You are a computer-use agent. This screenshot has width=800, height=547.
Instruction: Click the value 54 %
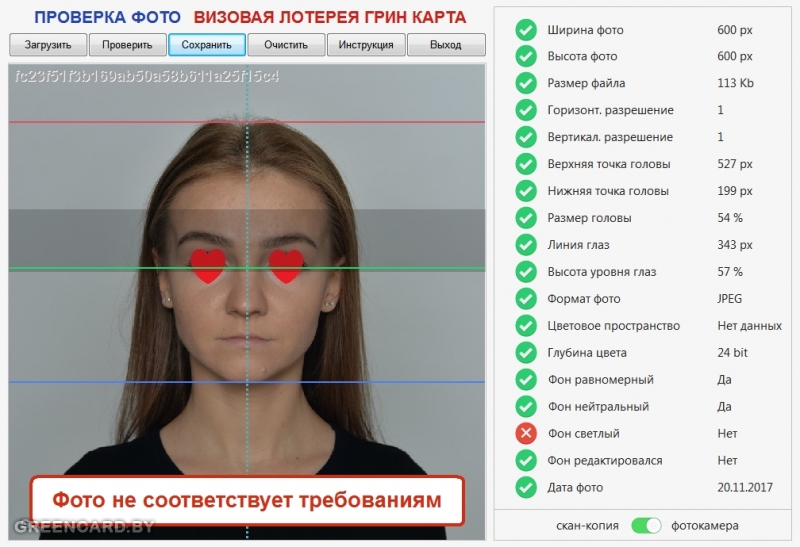(730, 218)
